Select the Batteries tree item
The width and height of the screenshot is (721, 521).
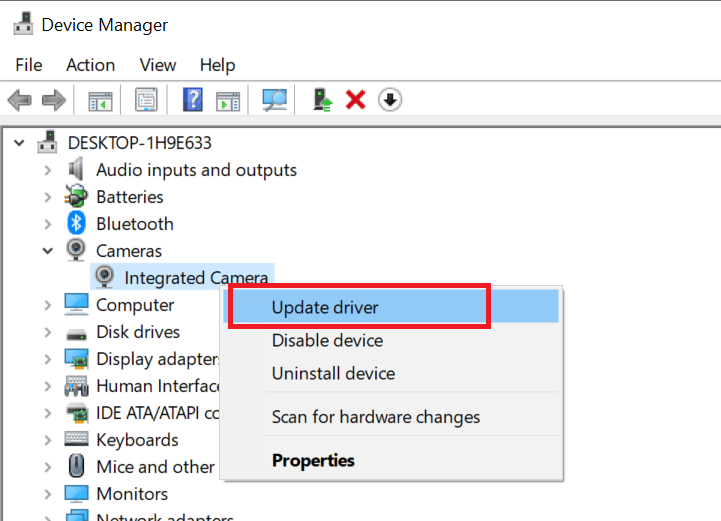point(130,197)
